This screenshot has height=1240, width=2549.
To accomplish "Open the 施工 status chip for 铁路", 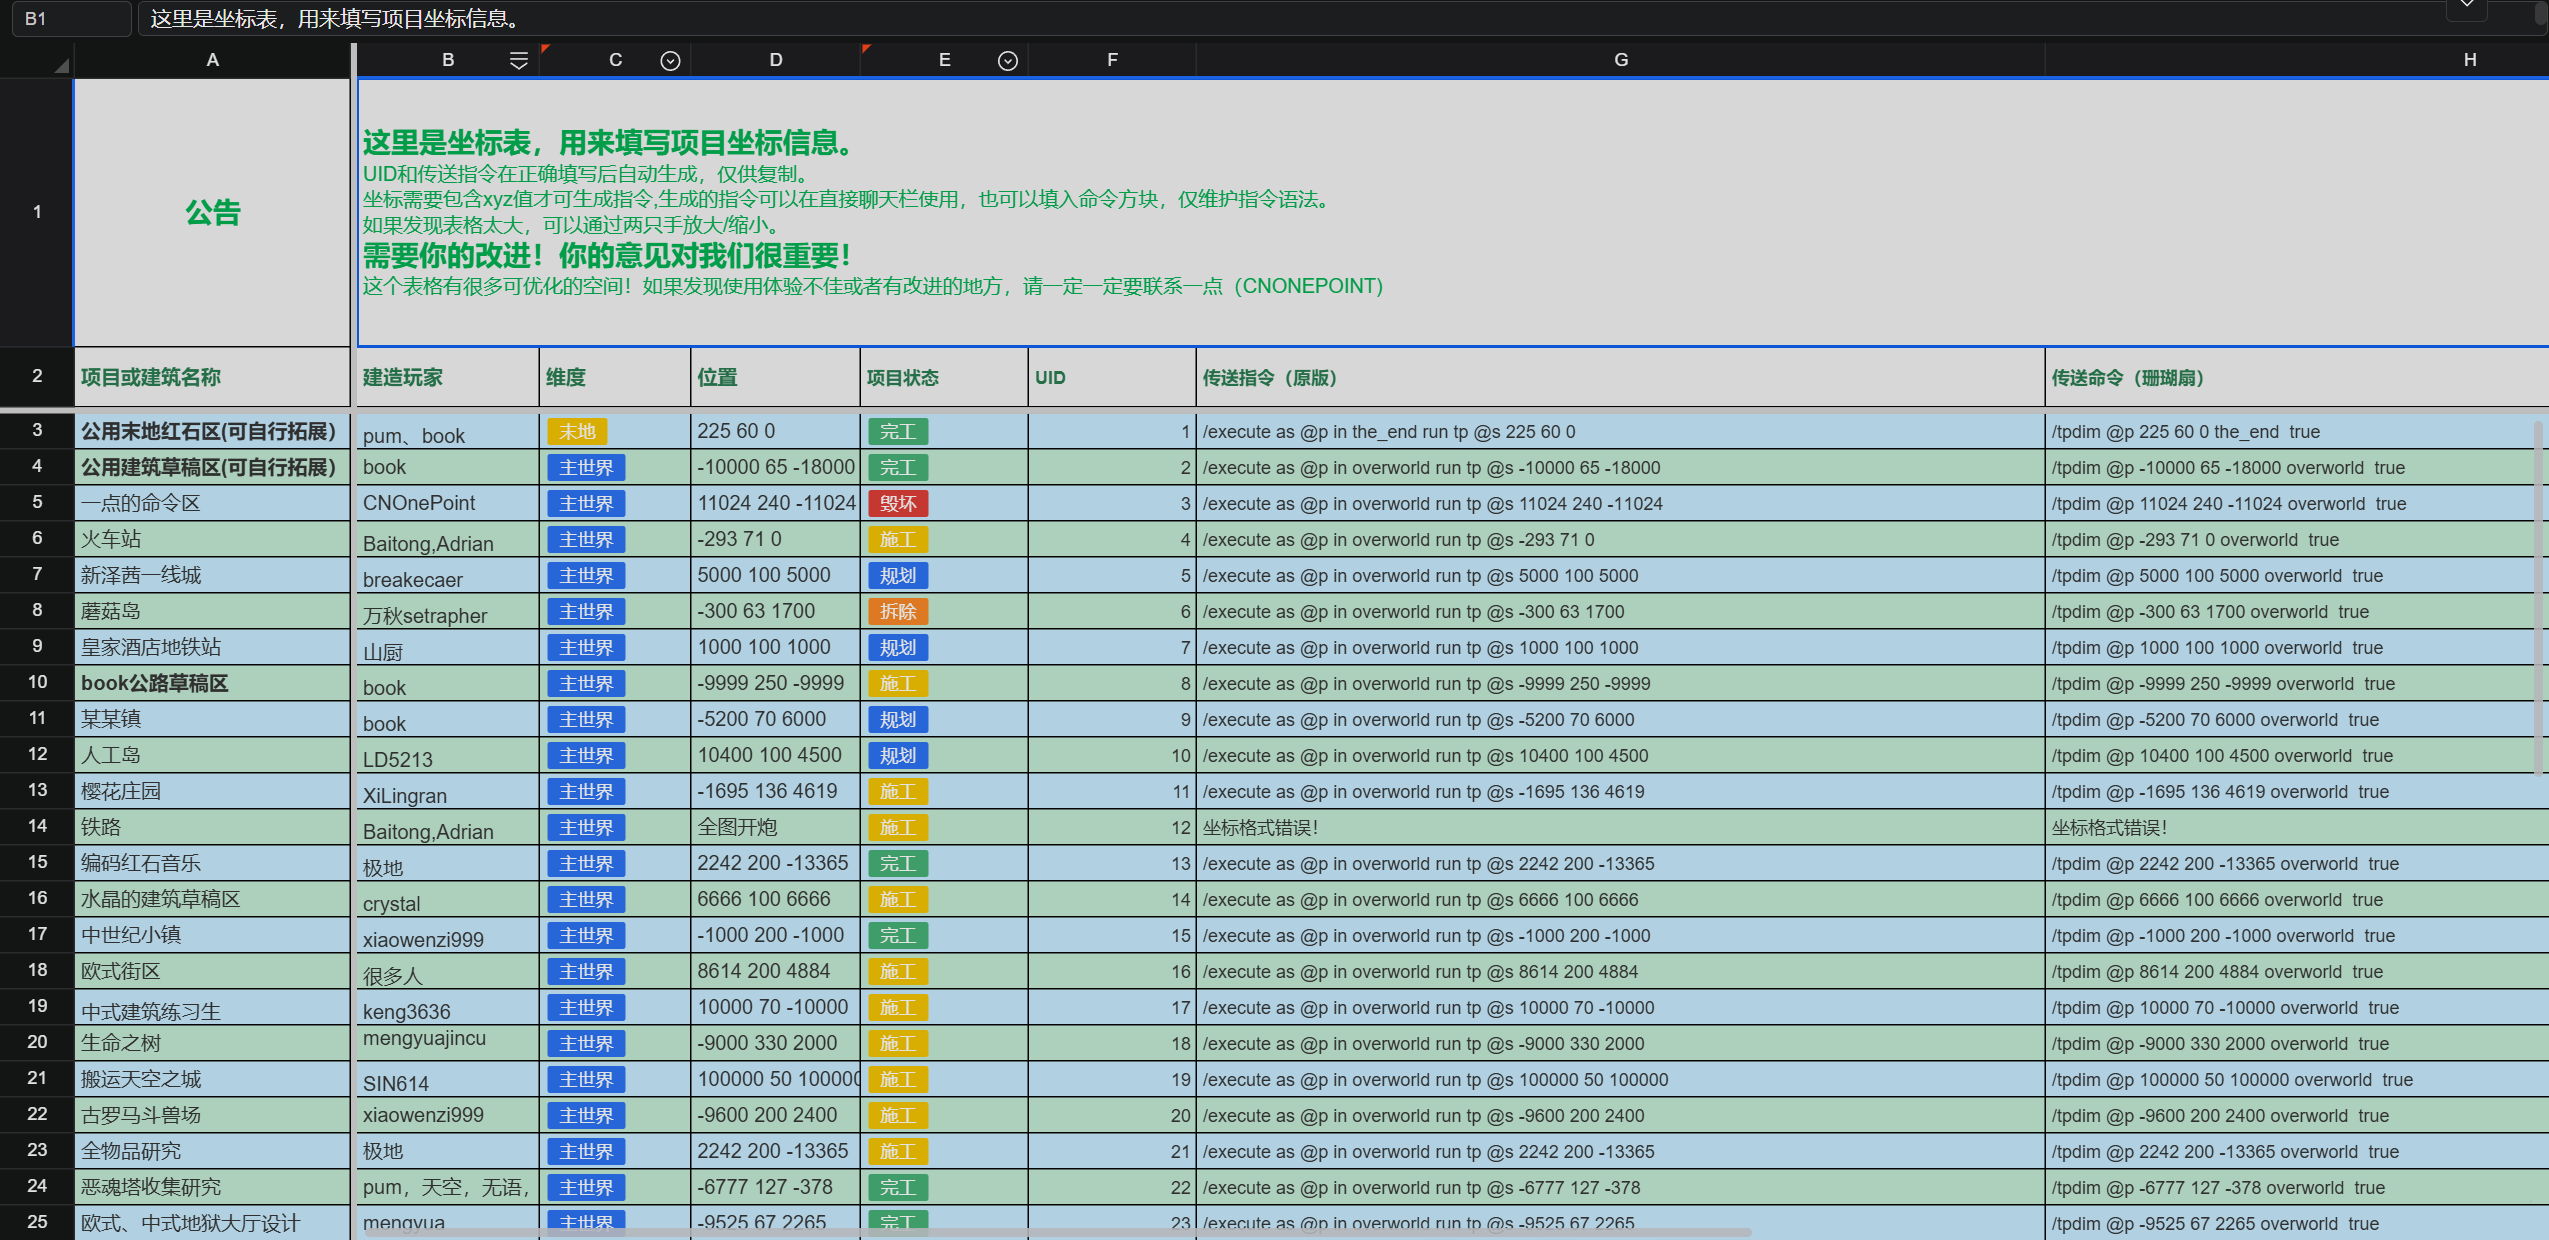I will 898,827.
